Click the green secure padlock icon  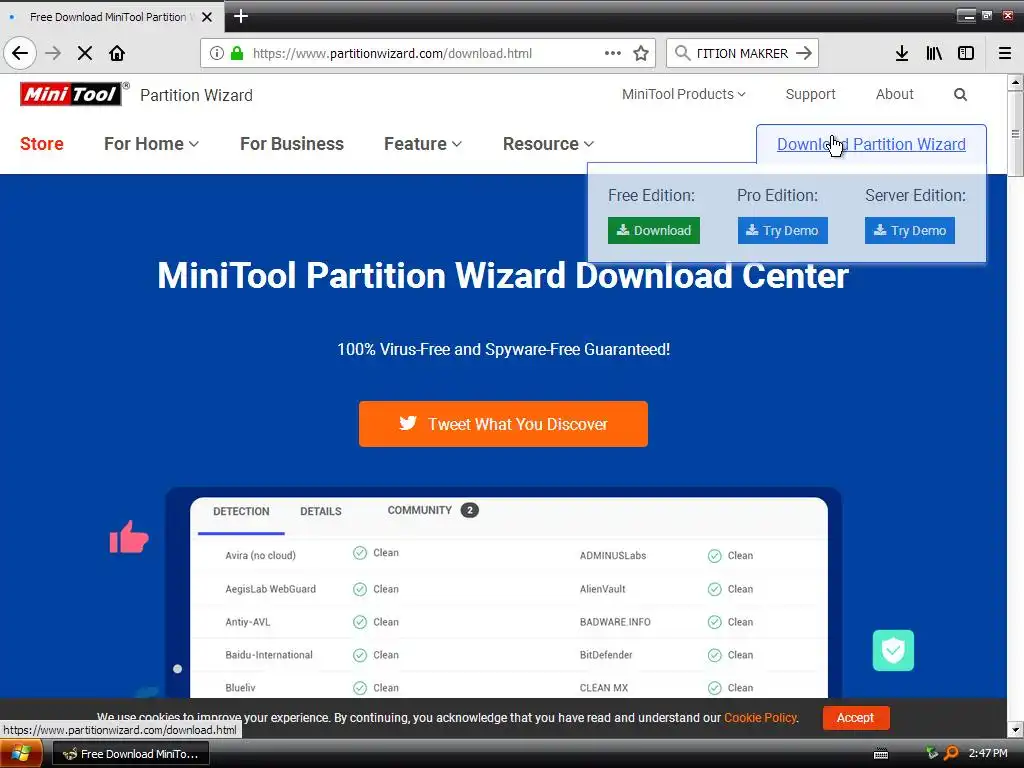pyautogui.click(x=237, y=53)
